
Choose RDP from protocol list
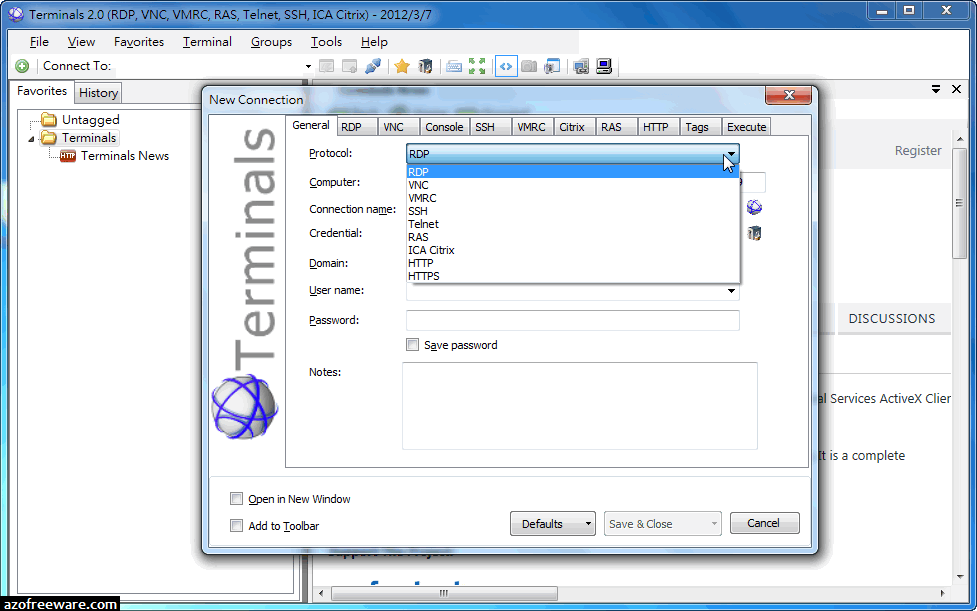pos(573,171)
